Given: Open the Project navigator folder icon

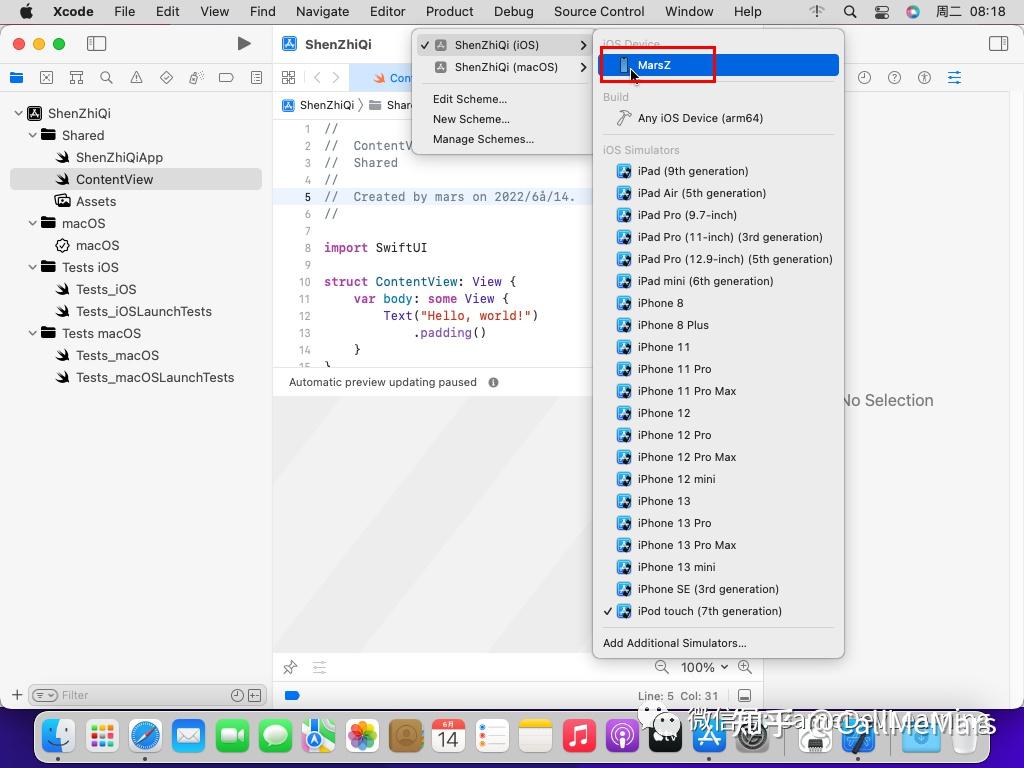Looking at the screenshot, I should pyautogui.click(x=17, y=78).
